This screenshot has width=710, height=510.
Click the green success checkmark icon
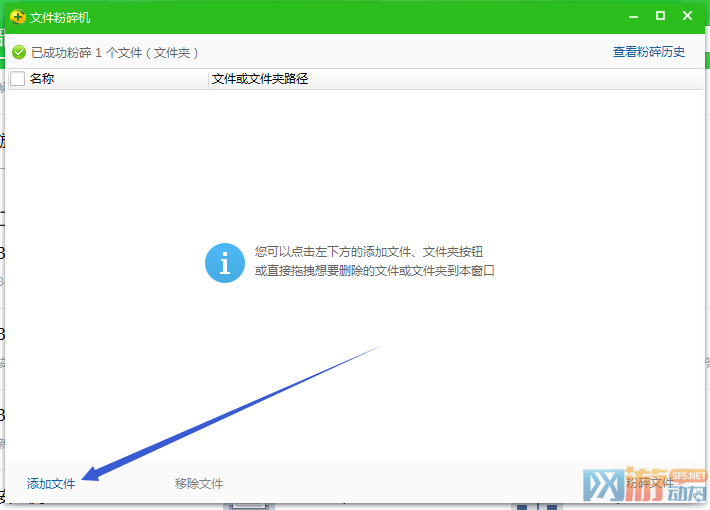tap(19, 52)
